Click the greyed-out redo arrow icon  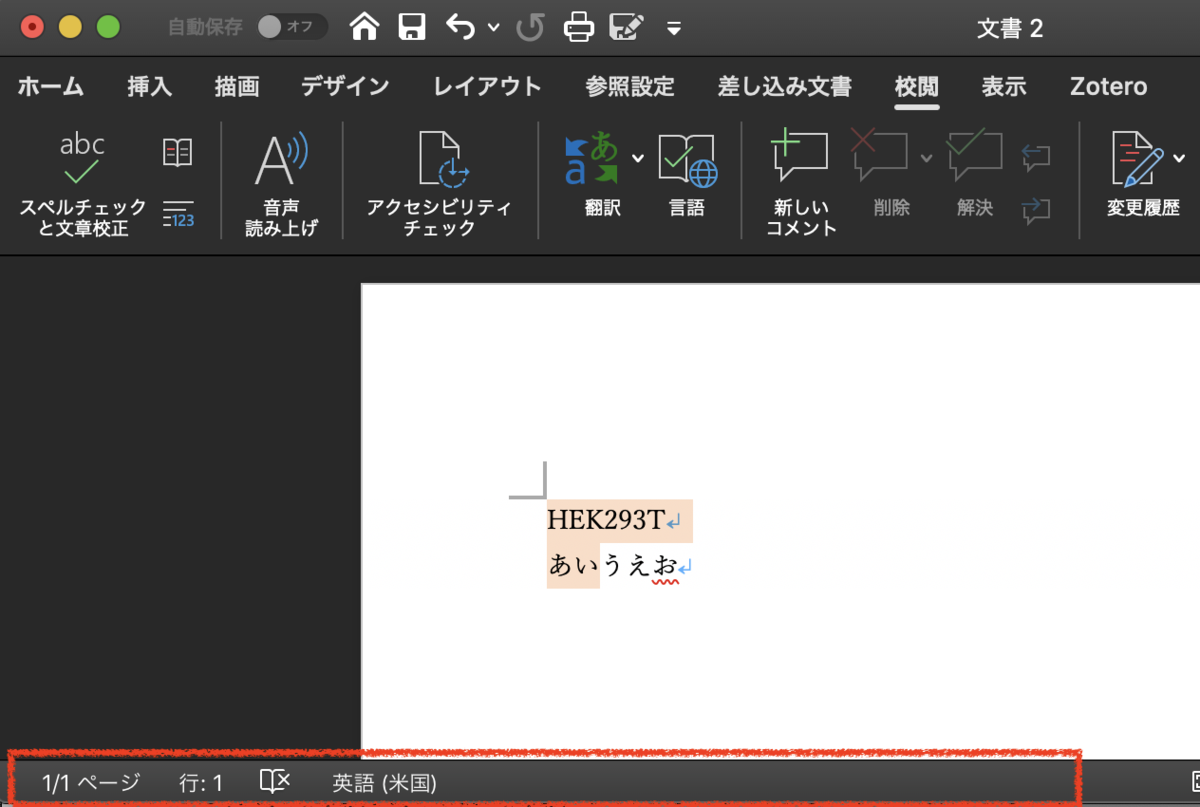click(x=530, y=27)
